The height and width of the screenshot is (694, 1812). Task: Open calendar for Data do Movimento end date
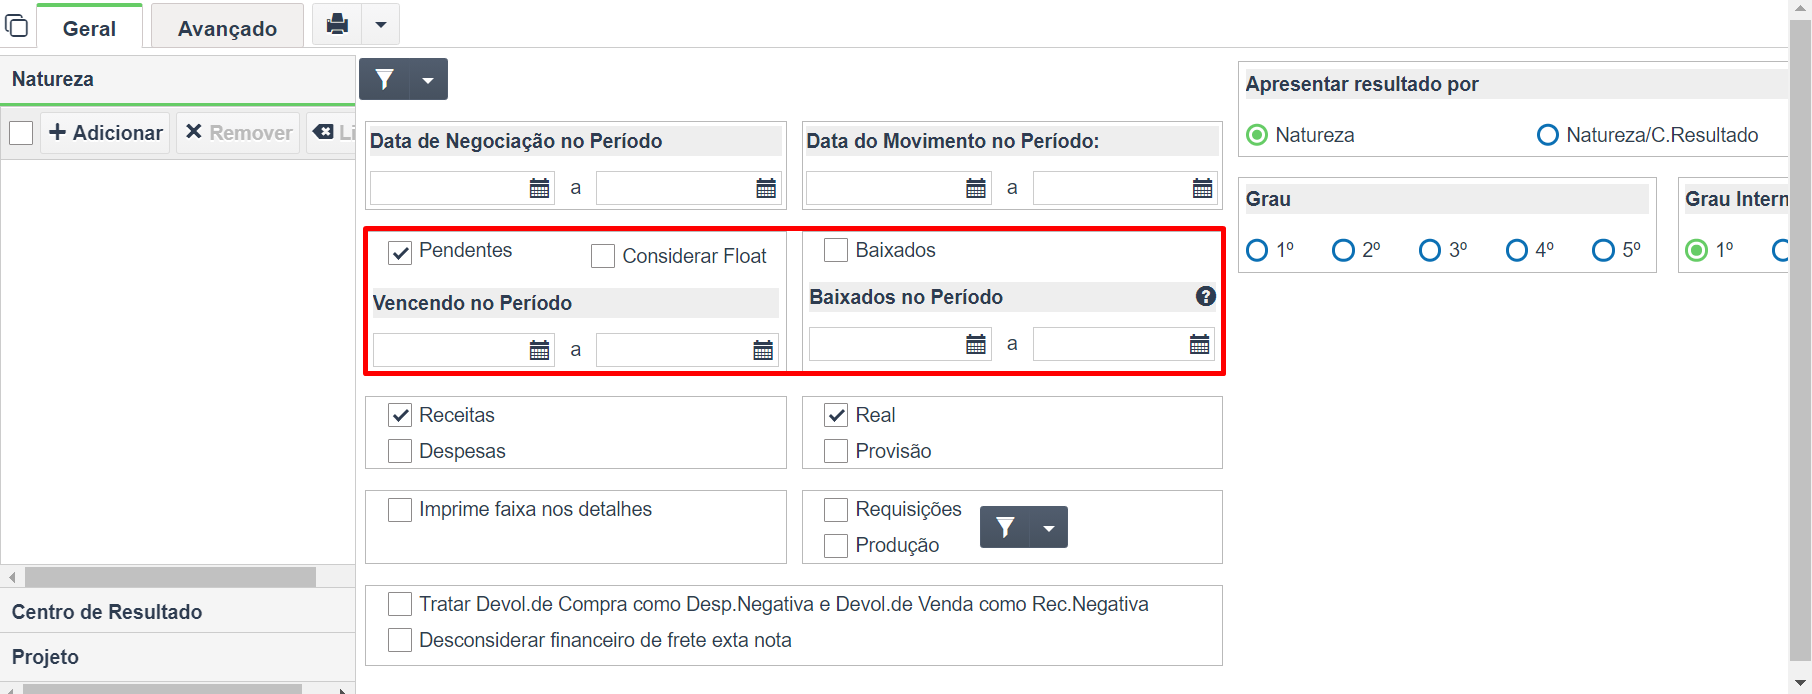point(1202,188)
